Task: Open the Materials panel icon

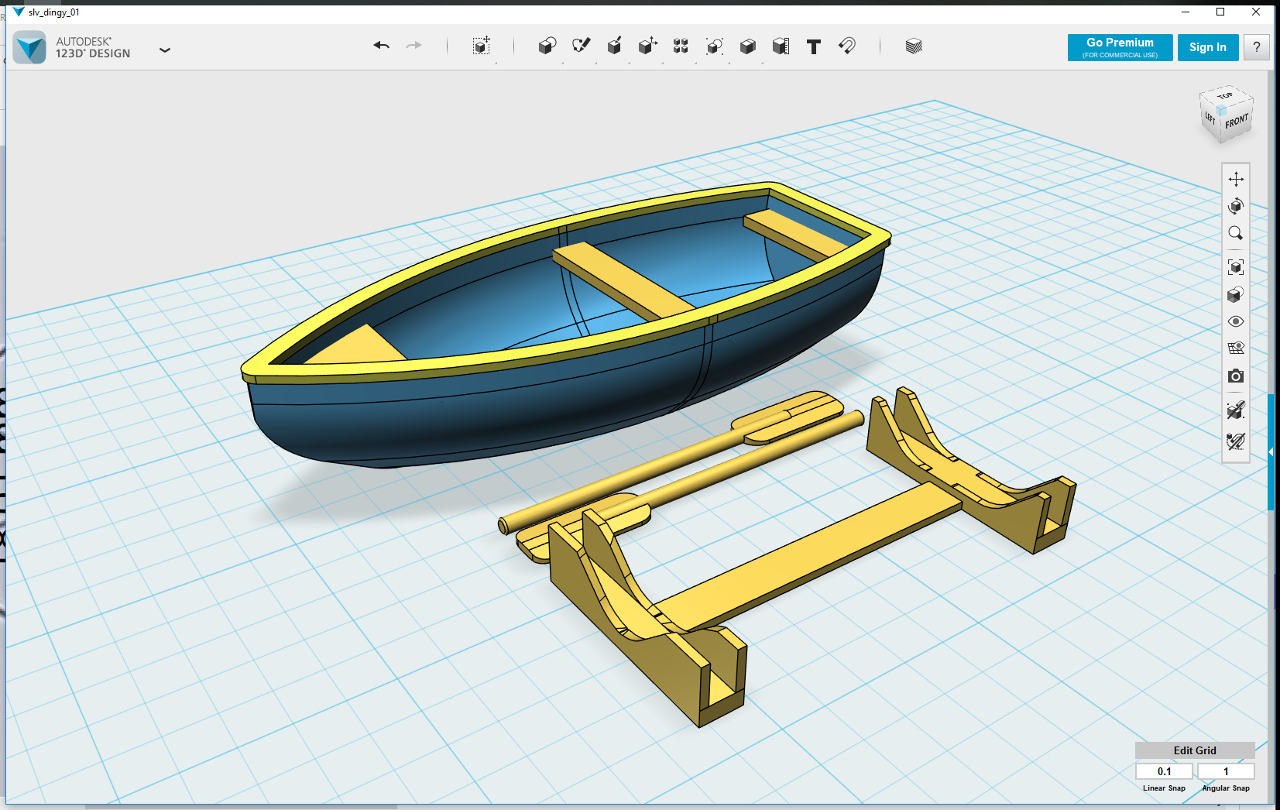Action: [913, 46]
